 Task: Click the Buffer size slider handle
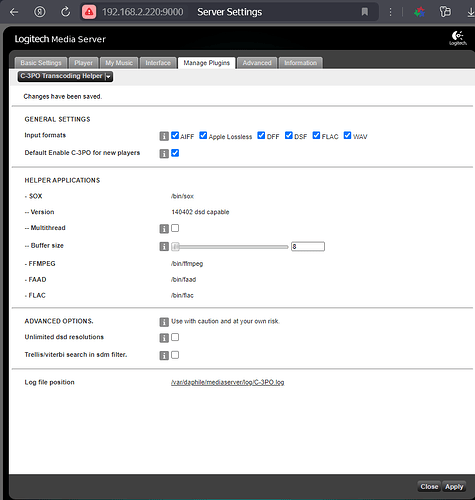[176, 247]
